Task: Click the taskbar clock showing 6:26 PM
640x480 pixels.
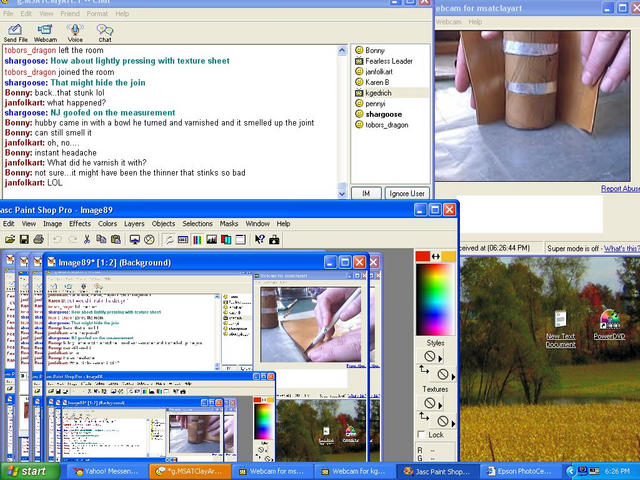Action: 618,471
